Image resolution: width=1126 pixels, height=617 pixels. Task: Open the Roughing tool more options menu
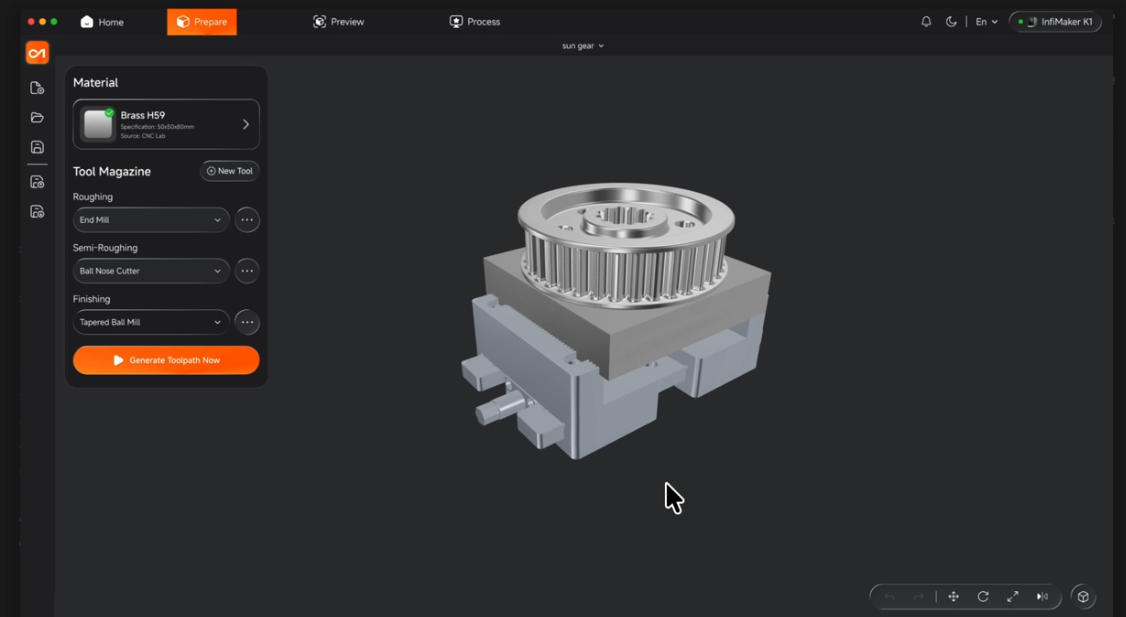point(247,220)
